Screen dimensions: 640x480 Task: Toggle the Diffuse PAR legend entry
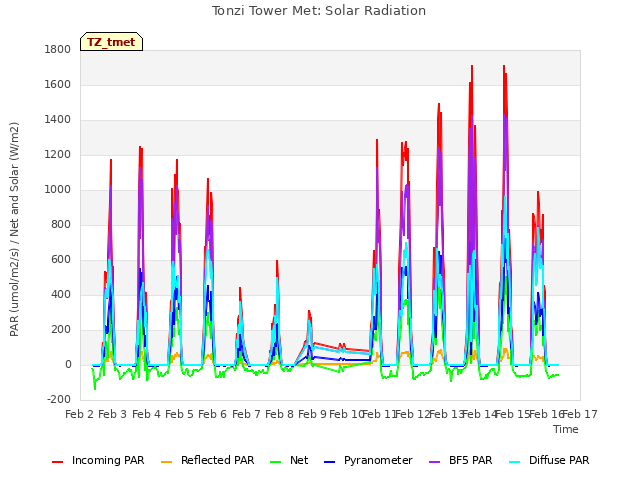click(x=549, y=460)
